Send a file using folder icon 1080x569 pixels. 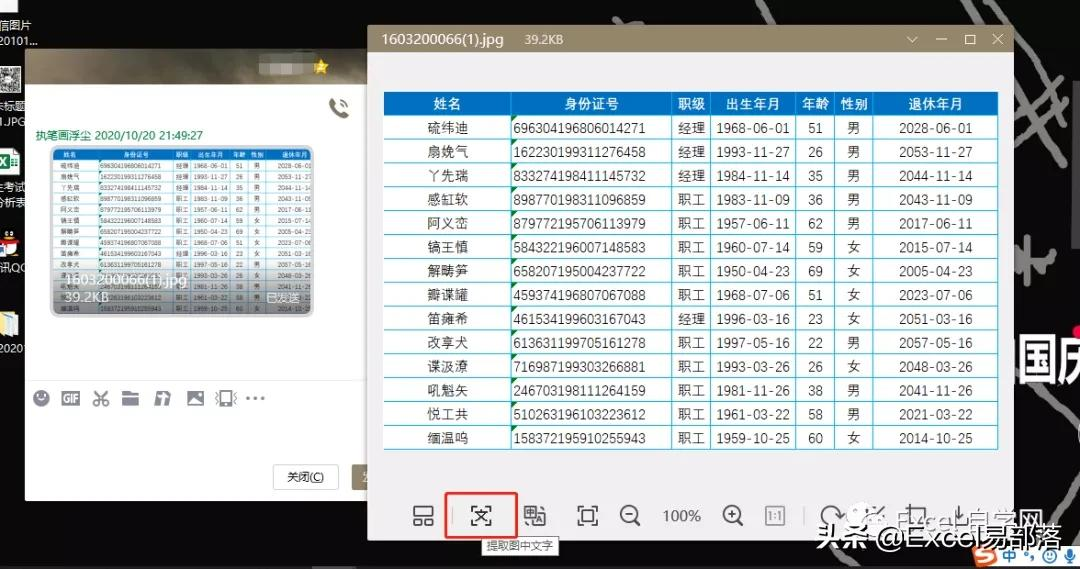tap(130, 398)
